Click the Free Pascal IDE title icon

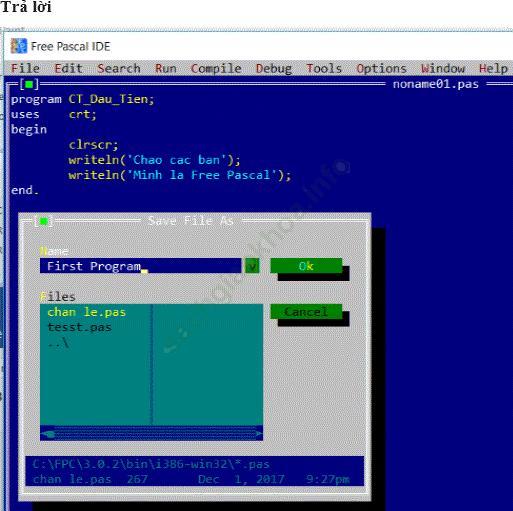pyautogui.click(x=18, y=46)
